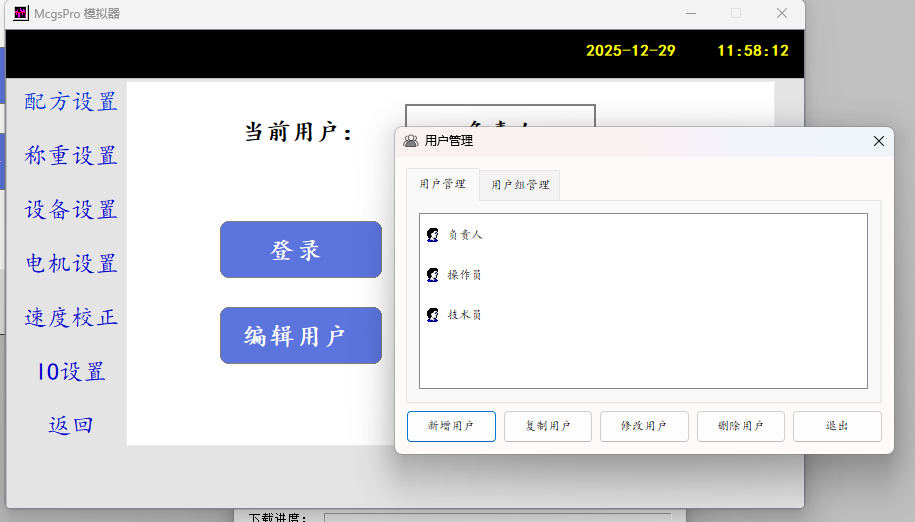This screenshot has height=522, width=915.
Task: Click 返回 in the sidebar
Action: pyautogui.click(x=71, y=425)
